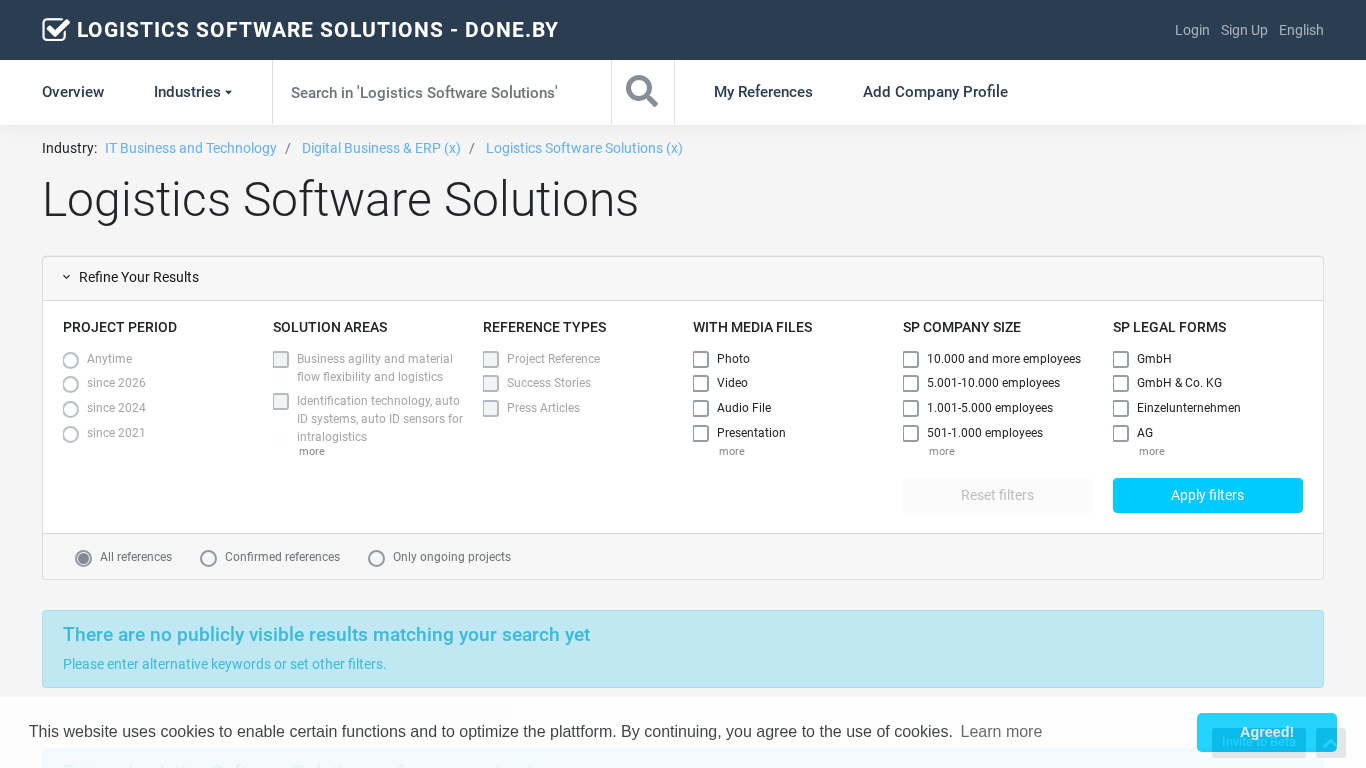Screen dimensions: 1366x768
Task: Click the search input field
Action: point(441,92)
